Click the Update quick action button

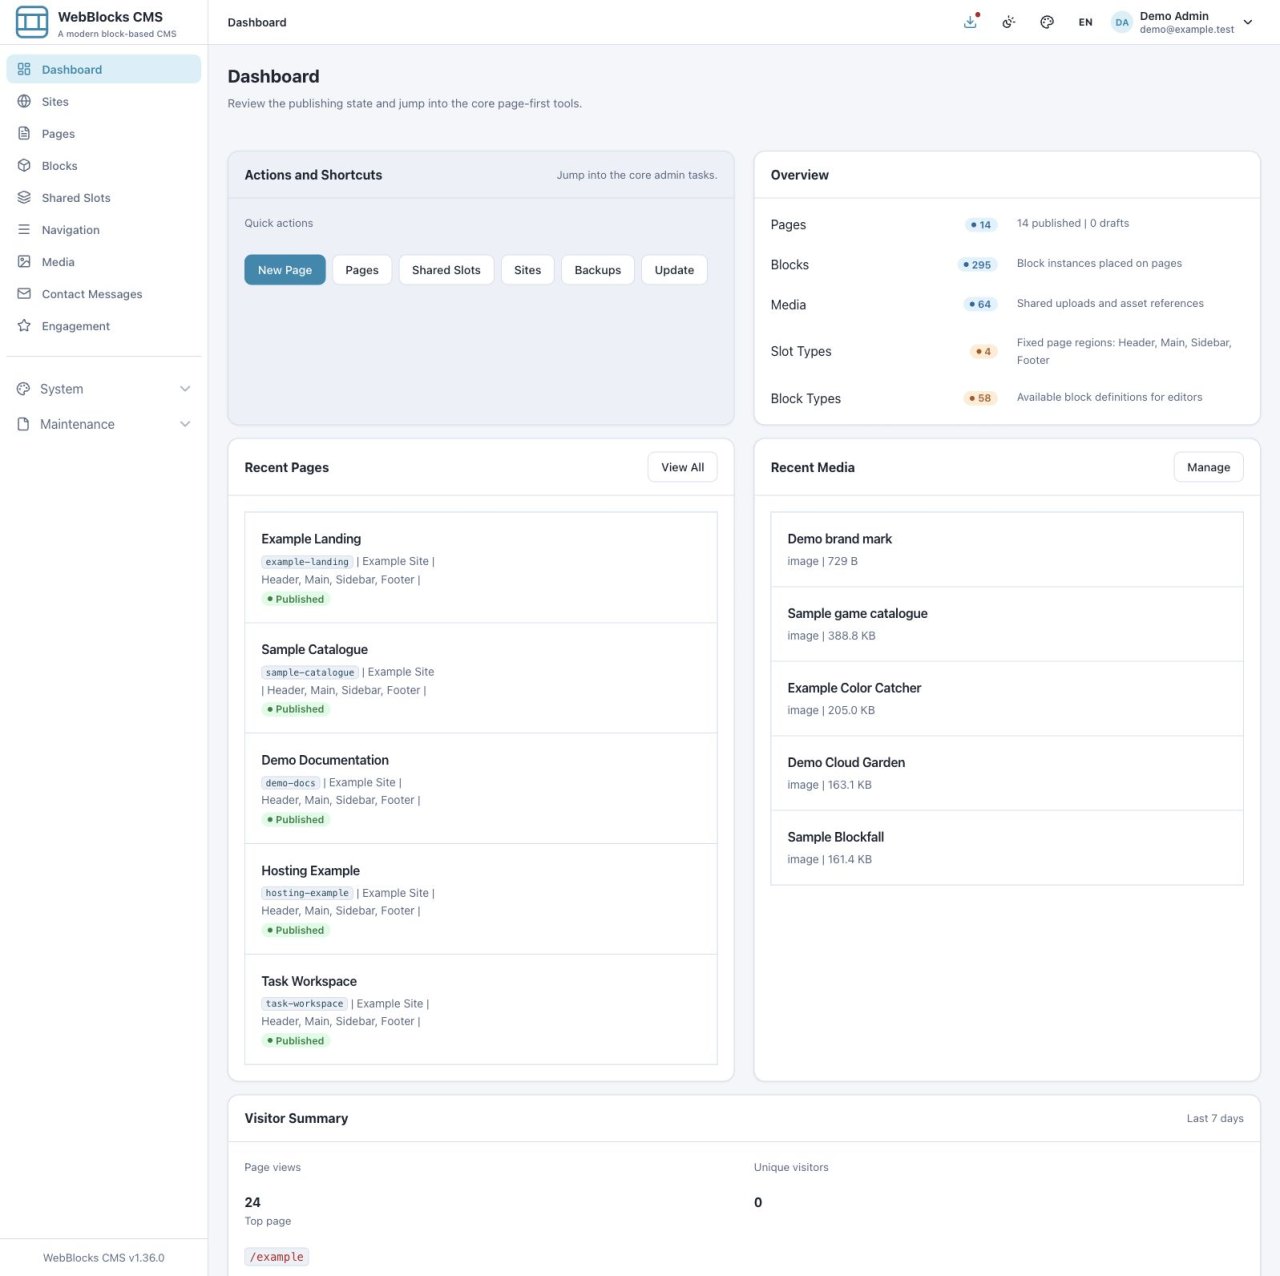pyautogui.click(x=674, y=270)
